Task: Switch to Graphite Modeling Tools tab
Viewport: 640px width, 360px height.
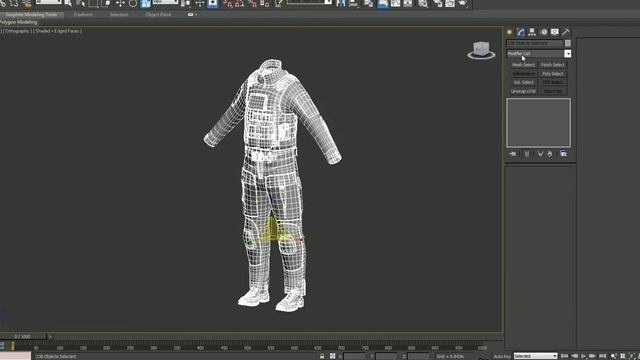Action: pyautogui.click(x=31, y=14)
